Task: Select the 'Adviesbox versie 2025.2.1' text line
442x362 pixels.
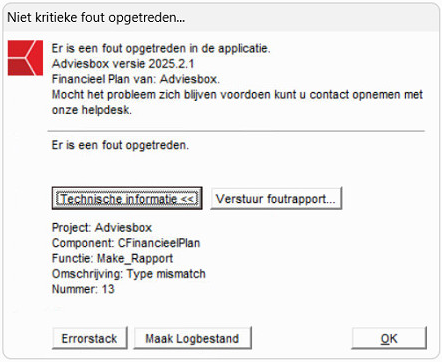Action: [123, 63]
